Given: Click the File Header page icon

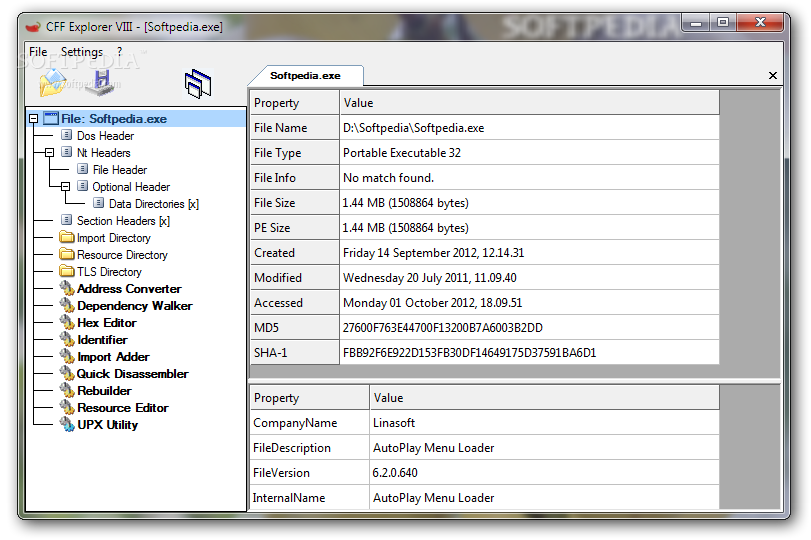Looking at the screenshot, I should (82, 169).
